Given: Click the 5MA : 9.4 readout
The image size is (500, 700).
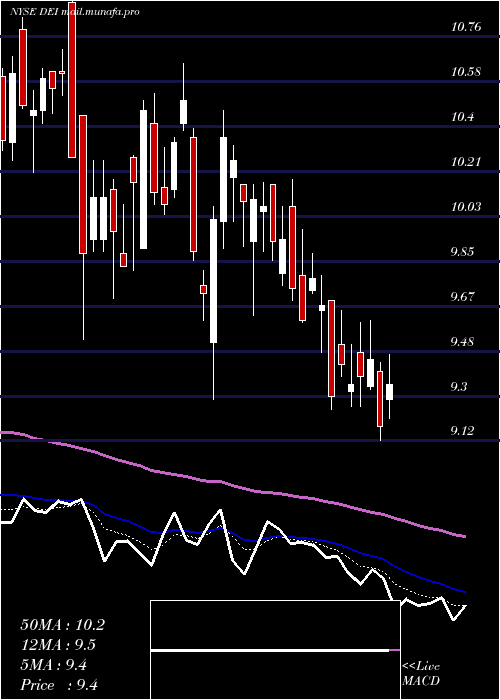Looking at the screenshot, I should 54,665.
